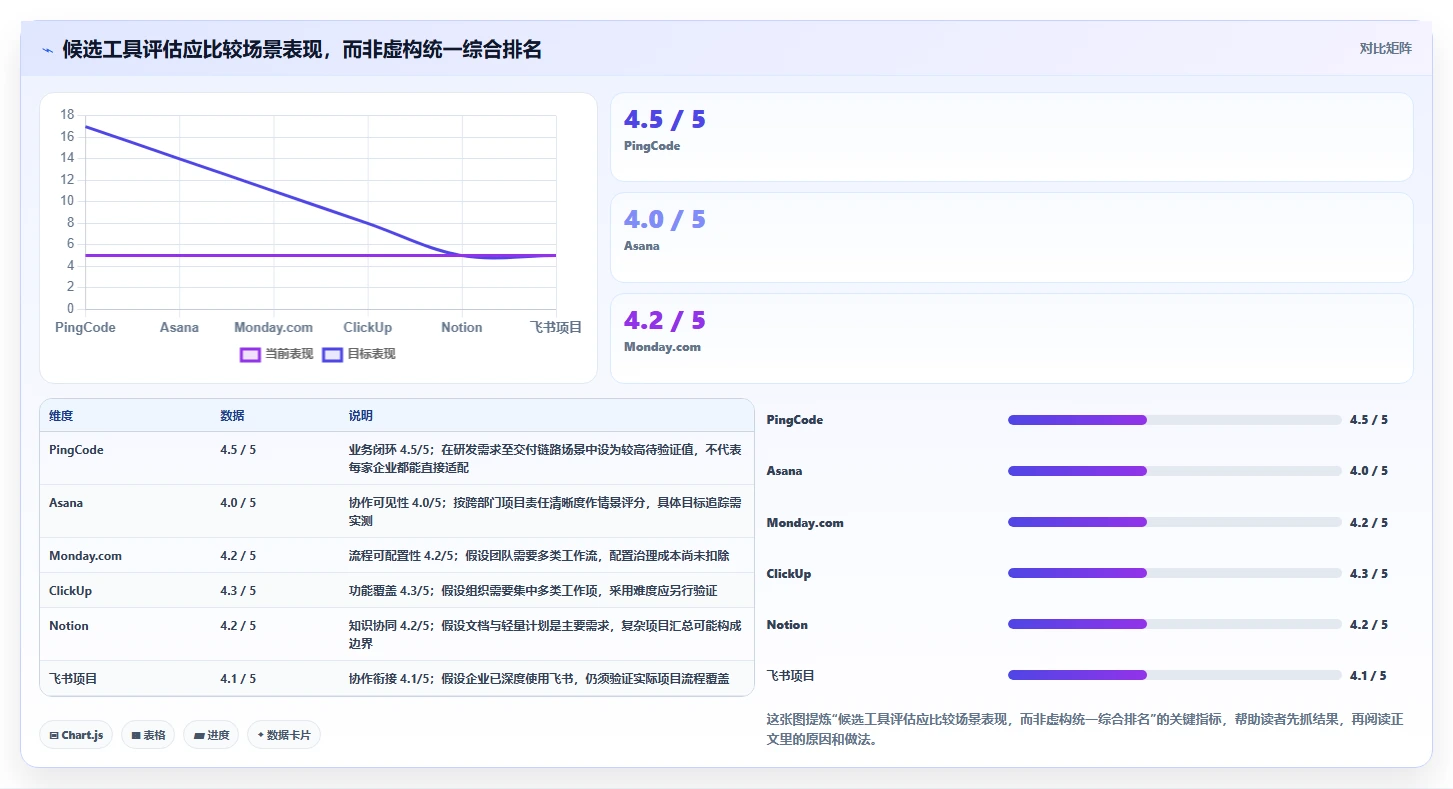
Task: Click the 流程可配置性 4.2/5 description in table
Action: point(539,556)
